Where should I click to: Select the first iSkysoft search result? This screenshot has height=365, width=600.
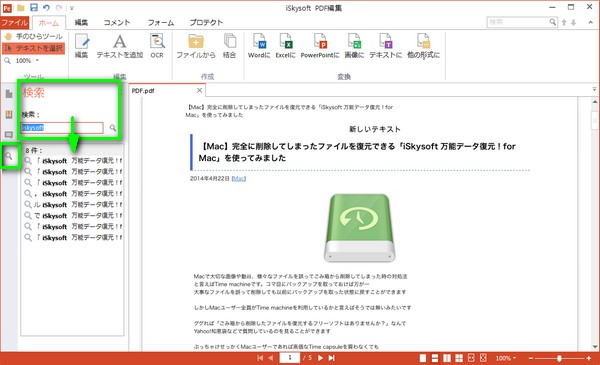73,161
